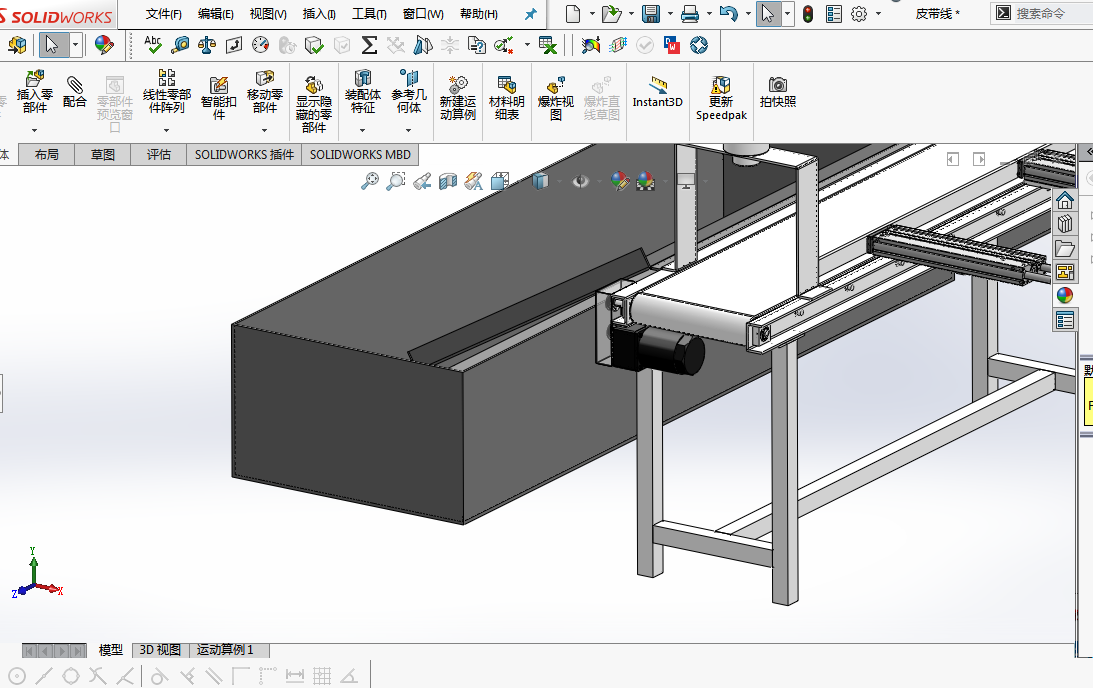The height and width of the screenshot is (688, 1093).
Task: Click 更新 Speedpak button
Action: click(721, 98)
